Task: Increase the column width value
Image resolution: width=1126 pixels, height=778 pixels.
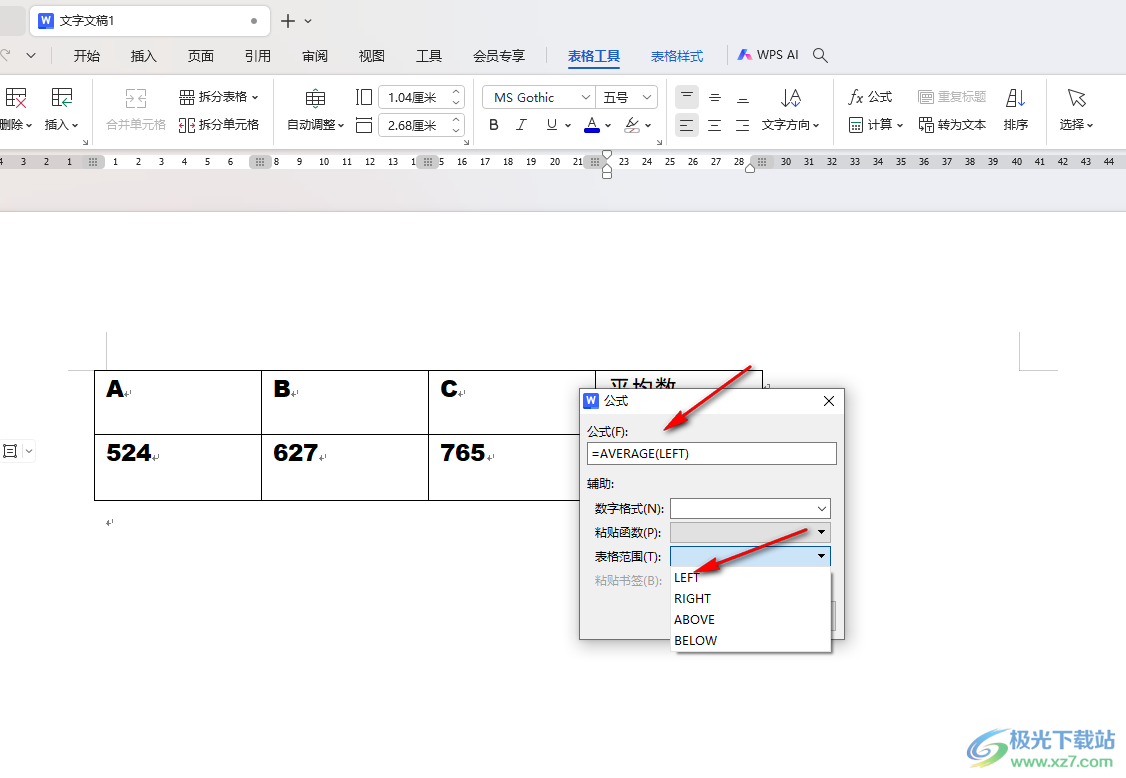Action: (455, 121)
